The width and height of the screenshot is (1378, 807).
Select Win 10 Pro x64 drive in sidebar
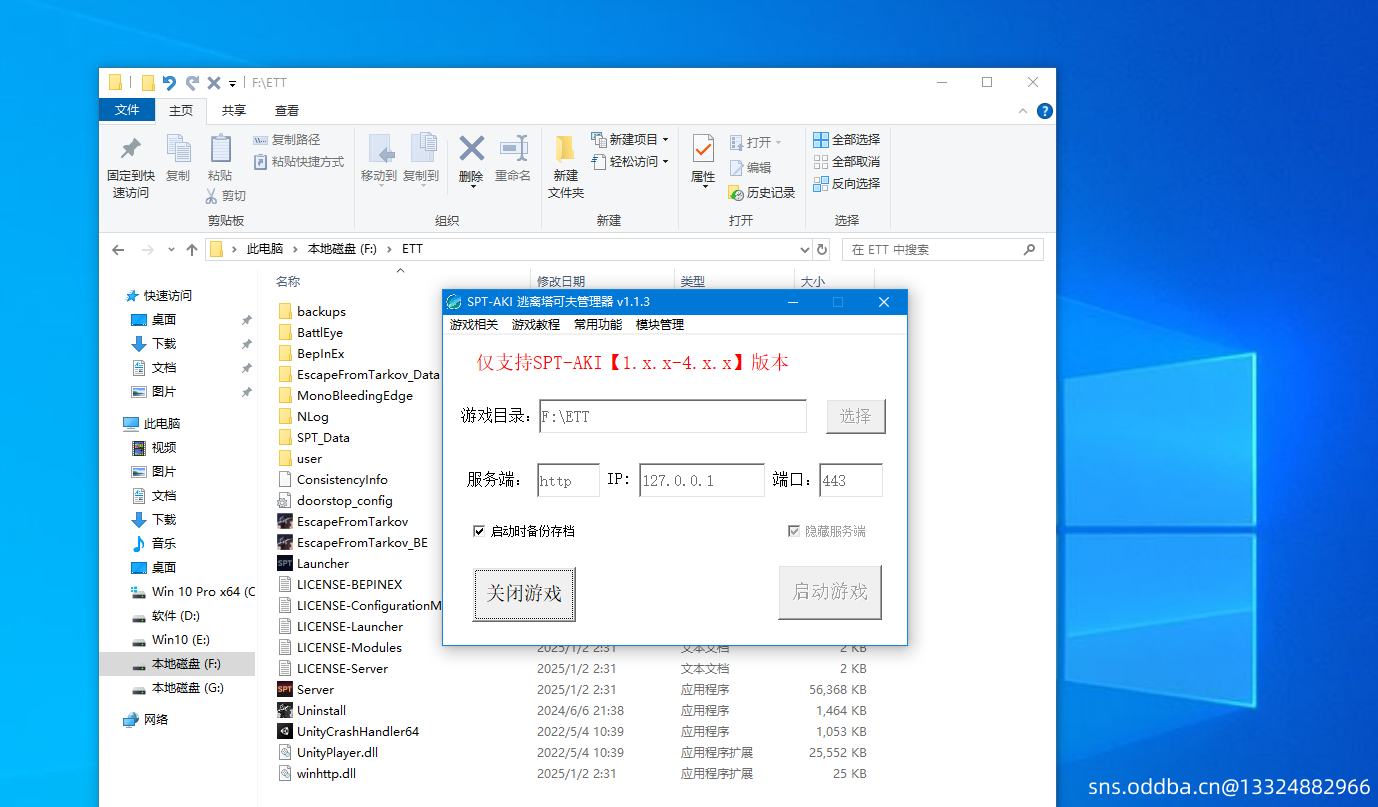pyautogui.click(x=193, y=592)
